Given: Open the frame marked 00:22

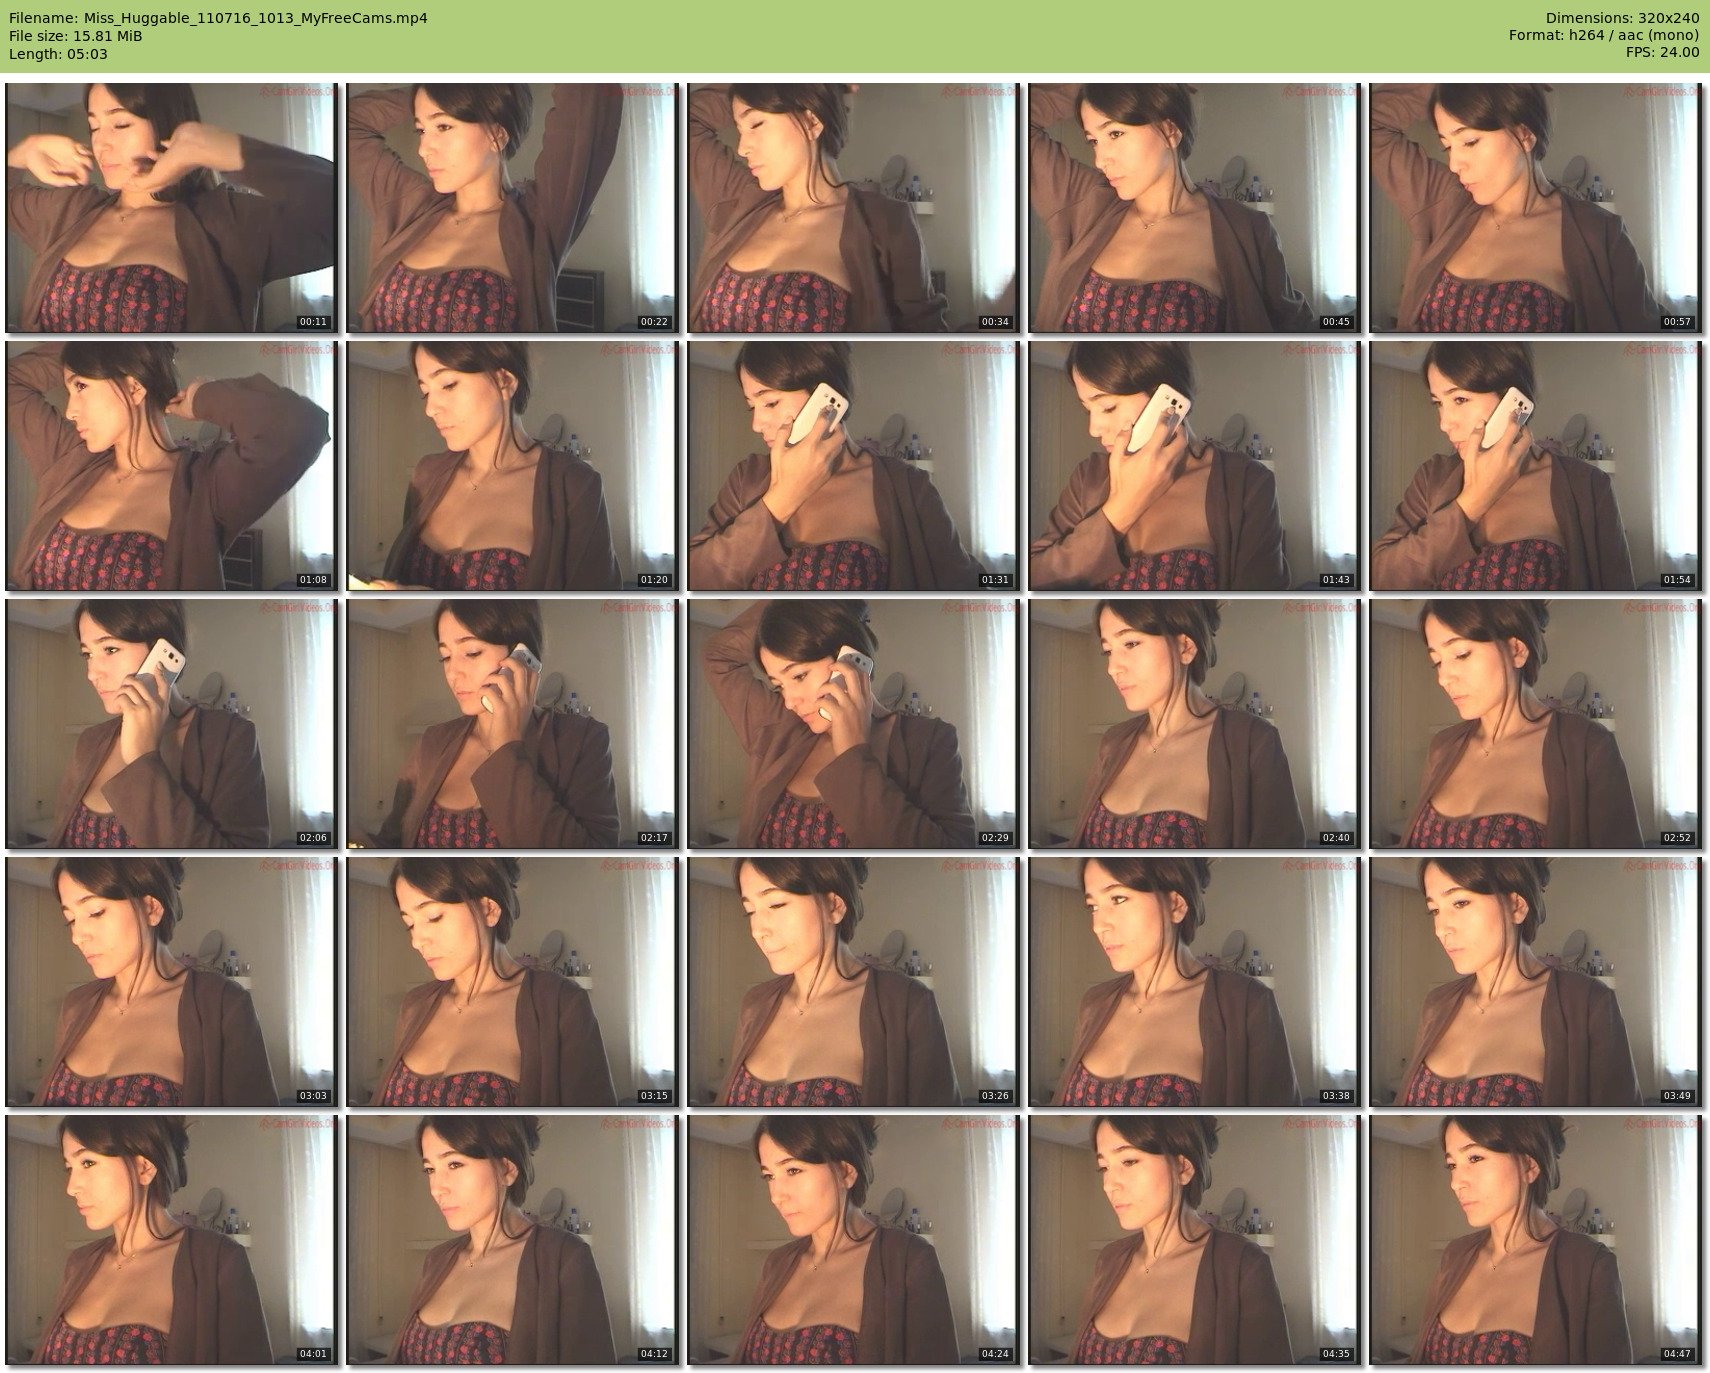Looking at the screenshot, I should pos(512,208).
